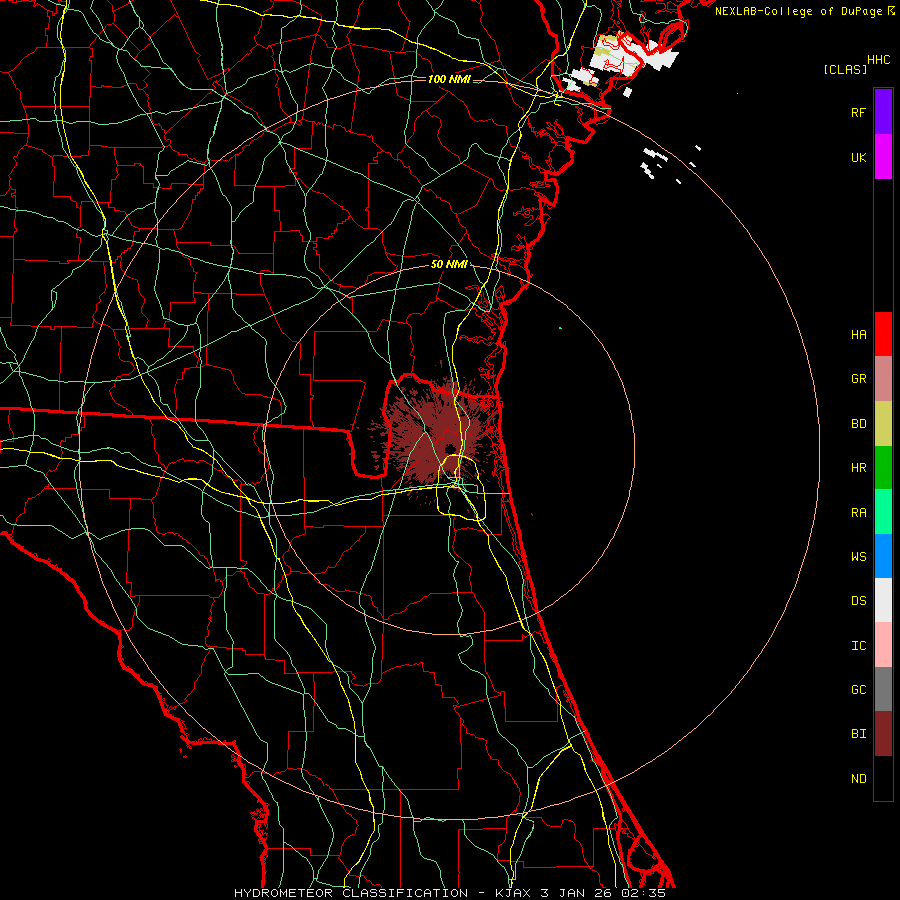
Task: Click the '100 NMI' range ring label
Action: [449, 79]
